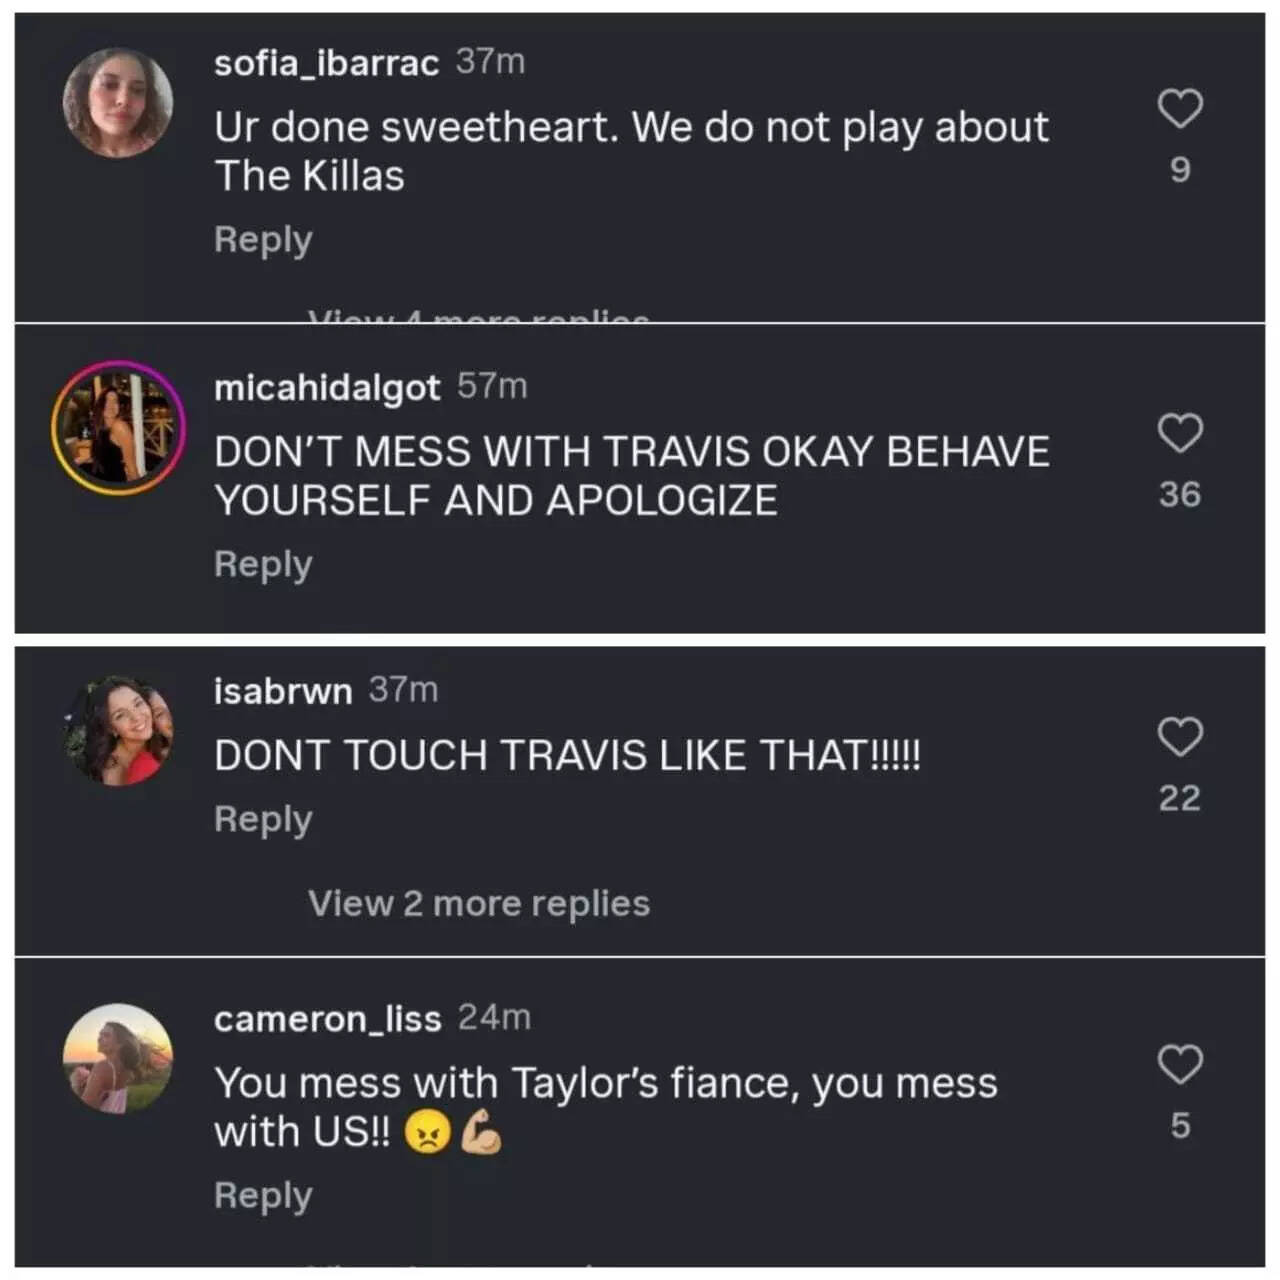Like sofia_ibarrac's comment via the heart icon

[x=1182, y=108]
